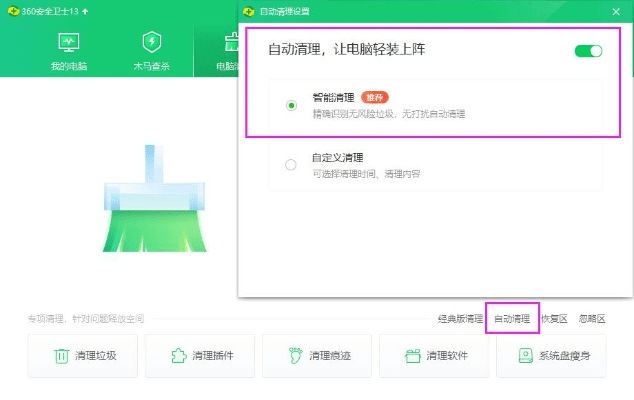Click the 清理垃圾 button label

click(x=96, y=356)
